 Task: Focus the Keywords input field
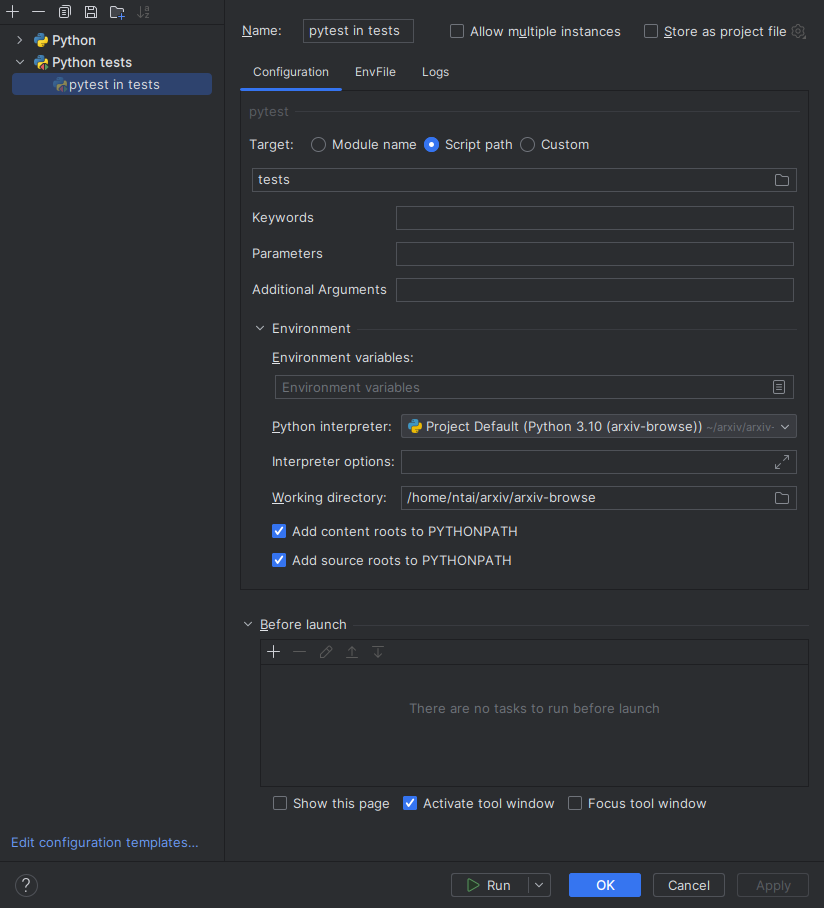(x=595, y=218)
